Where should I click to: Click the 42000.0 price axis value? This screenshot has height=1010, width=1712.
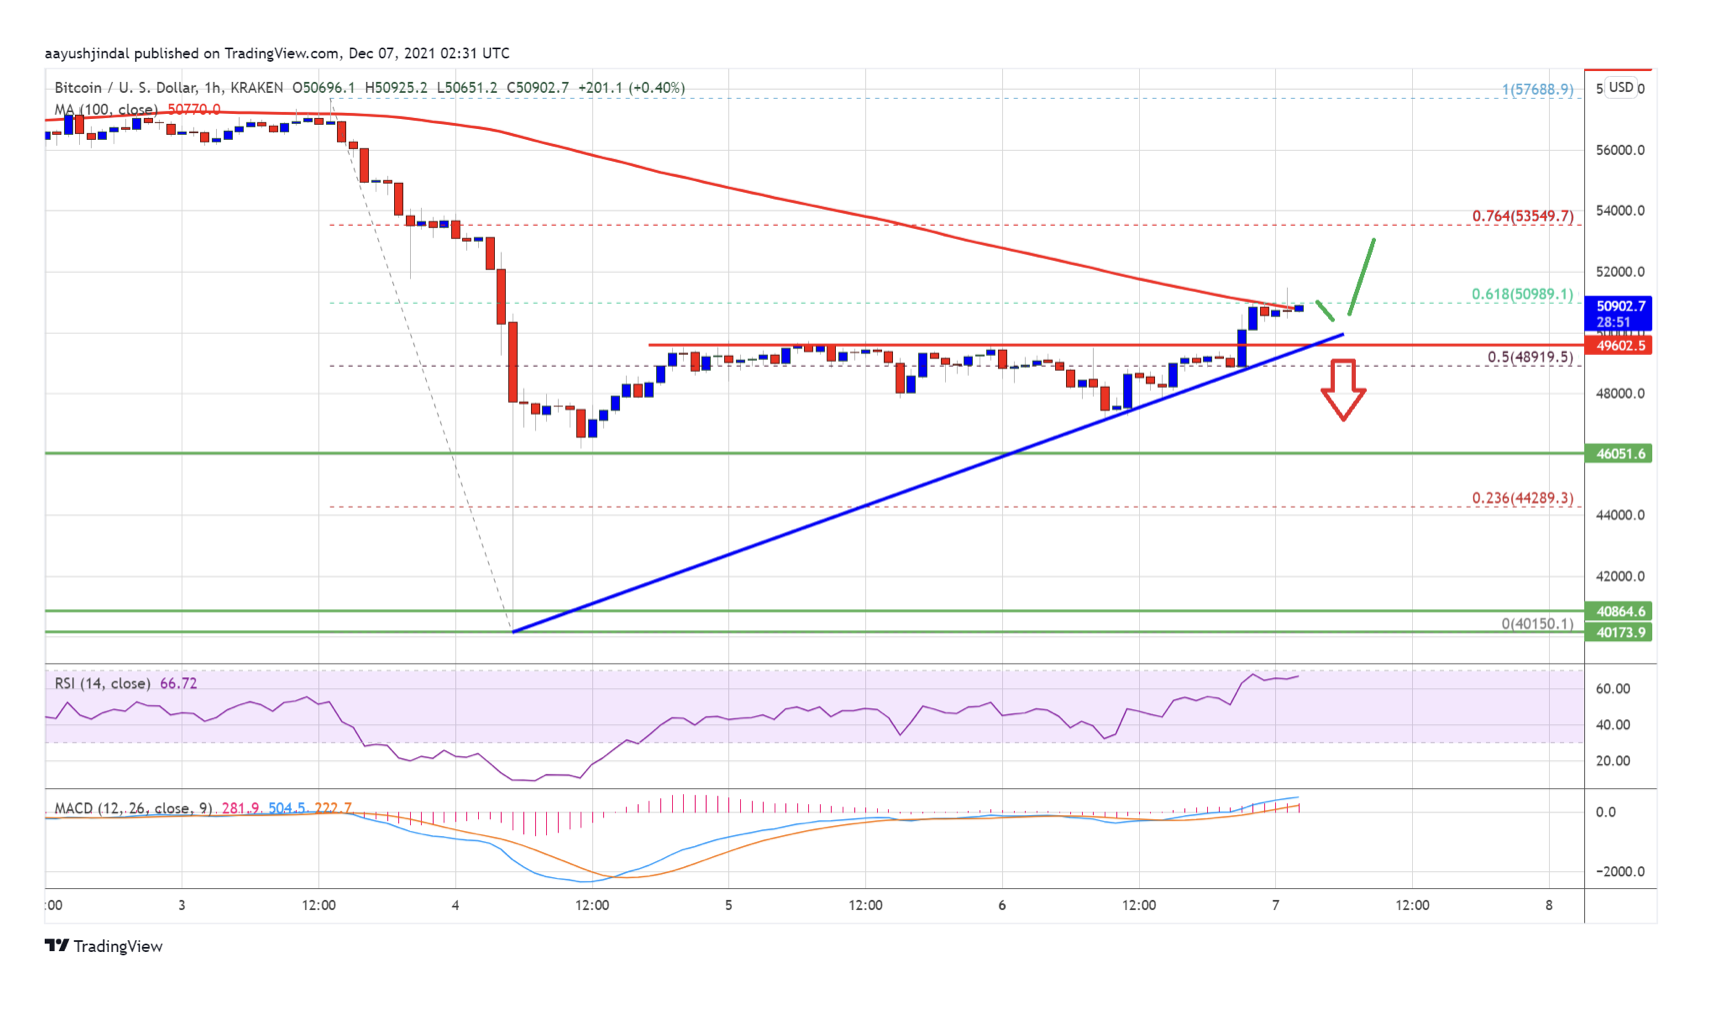pyautogui.click(x=1620, y=576)
